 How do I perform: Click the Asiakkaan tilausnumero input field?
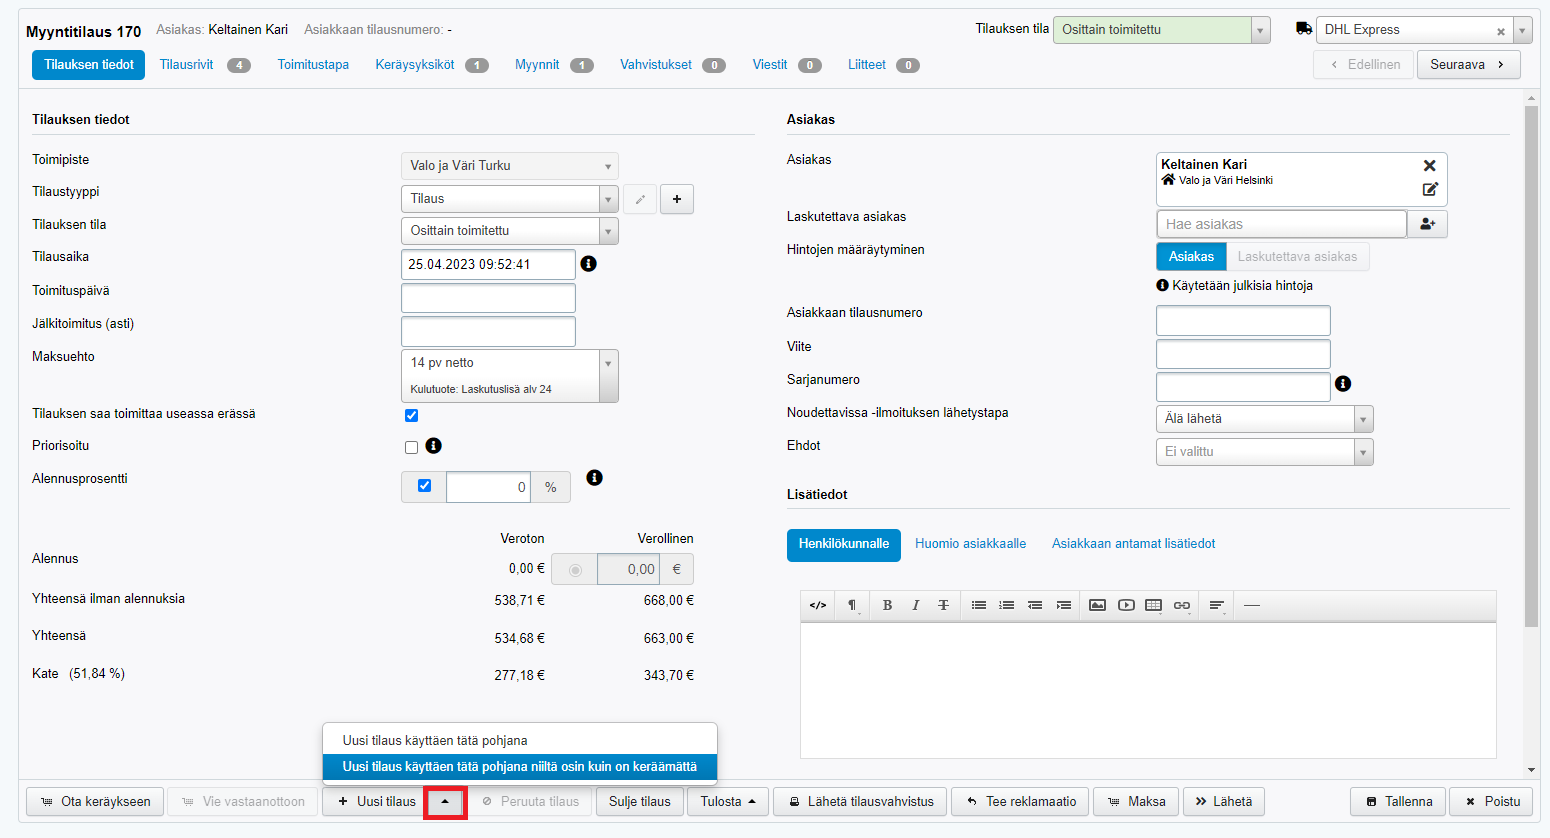point(1243,321)
